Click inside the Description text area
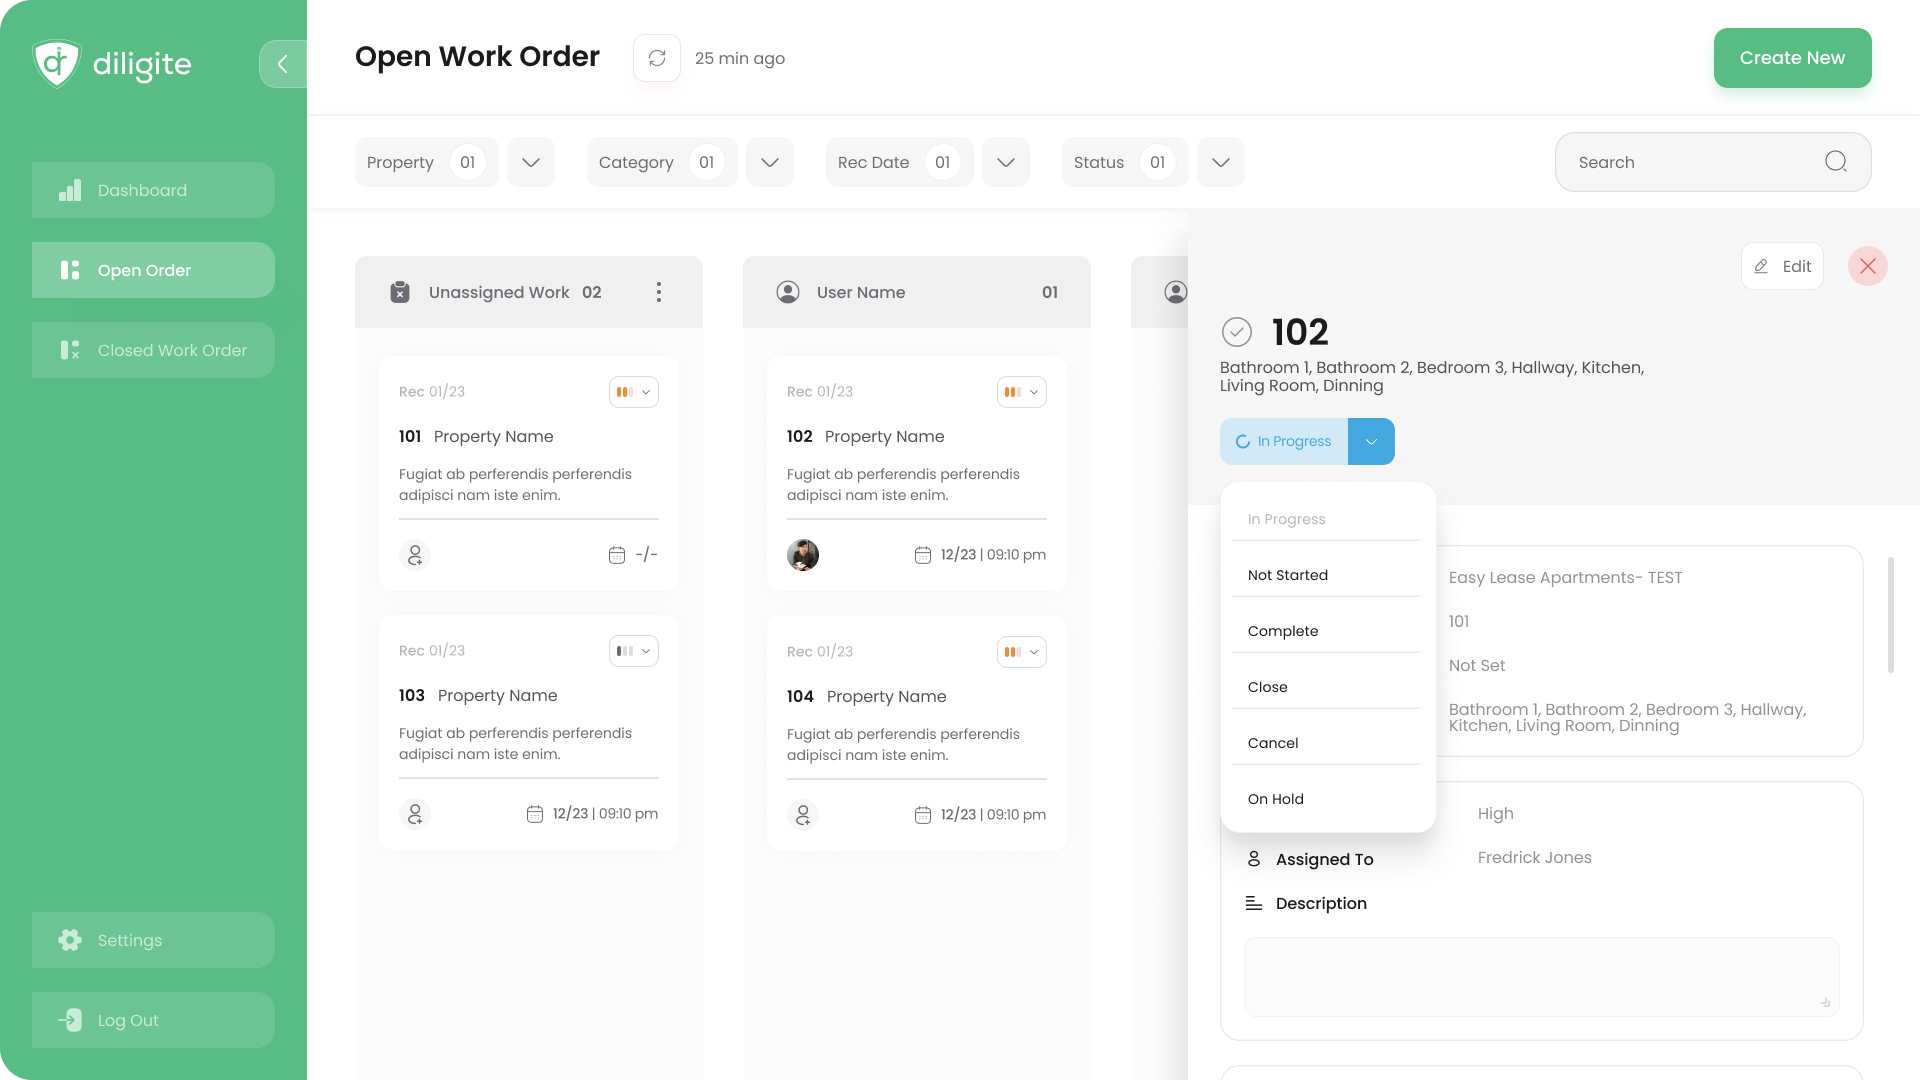The width and height of the screenshot is (1920, 1080). (1541, 976)
